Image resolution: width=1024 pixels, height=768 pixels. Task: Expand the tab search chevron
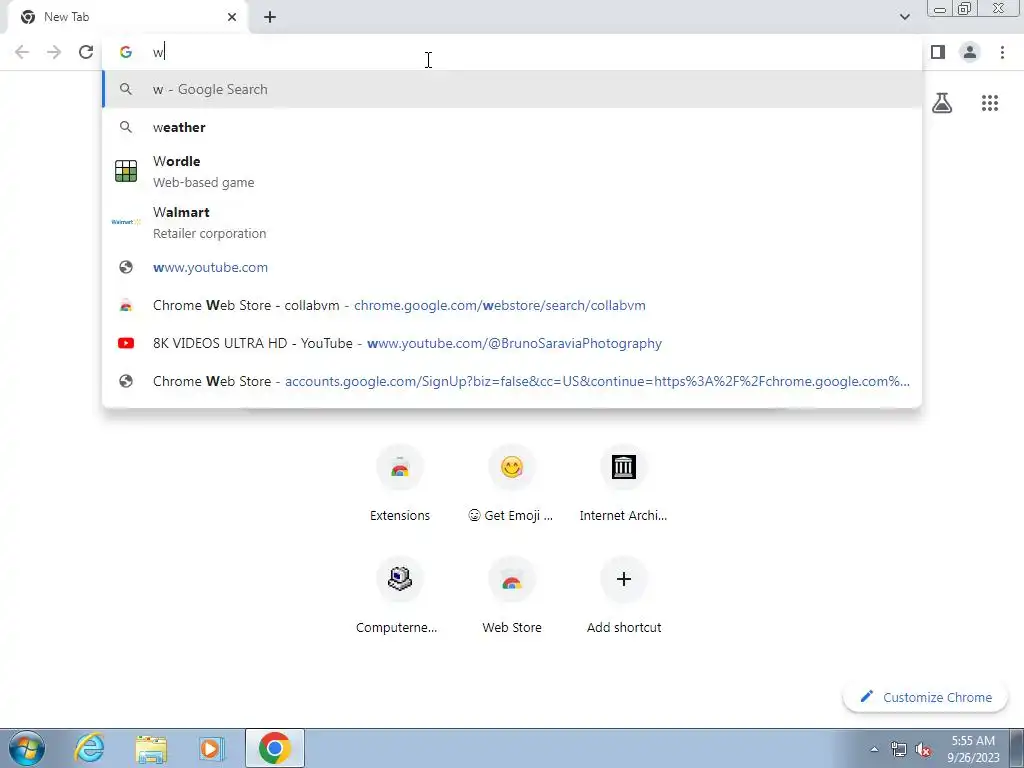[x=904, y=17]
